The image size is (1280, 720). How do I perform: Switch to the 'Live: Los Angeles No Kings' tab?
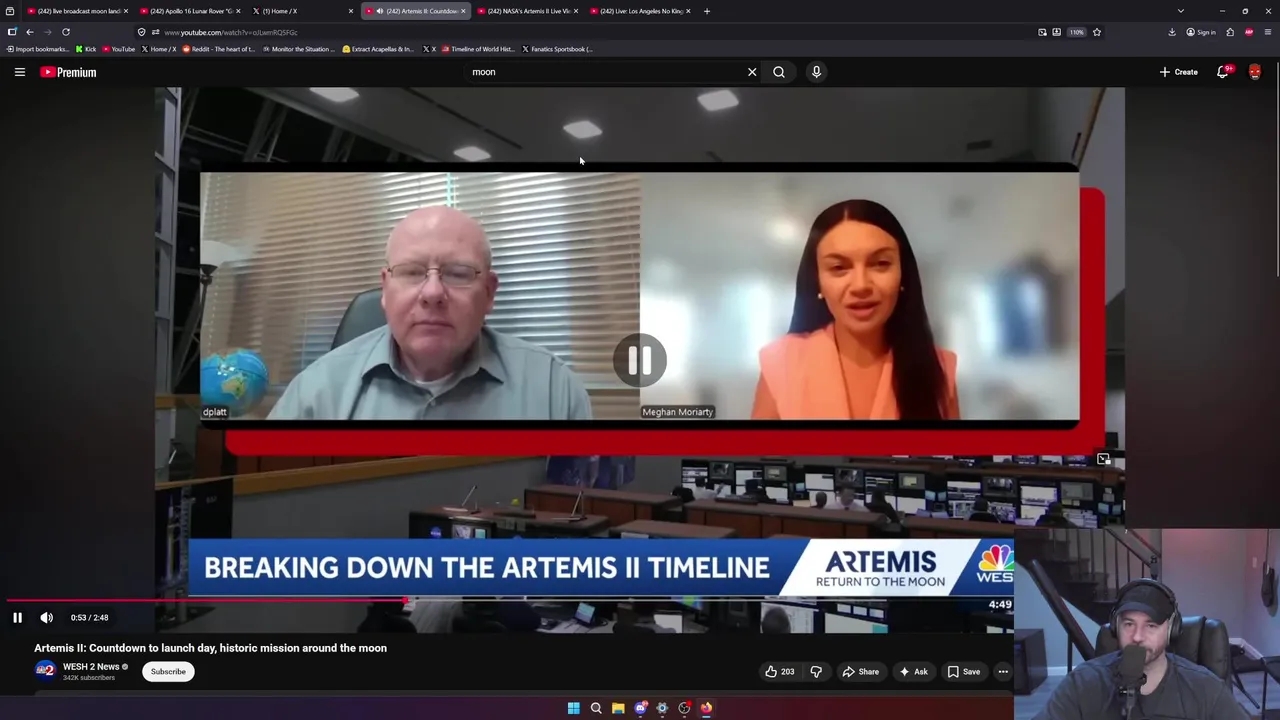(x=639, y=11)
